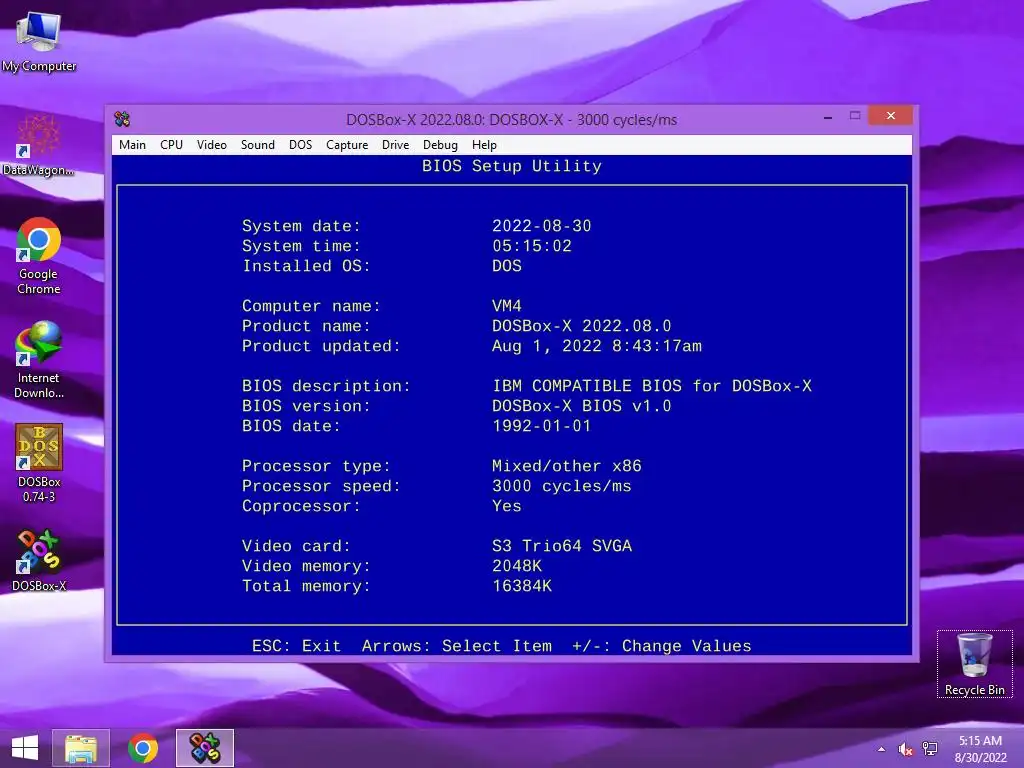Click the System time value 05:15:02
The image size is (1024, 768).
click(x=532, y=246)
